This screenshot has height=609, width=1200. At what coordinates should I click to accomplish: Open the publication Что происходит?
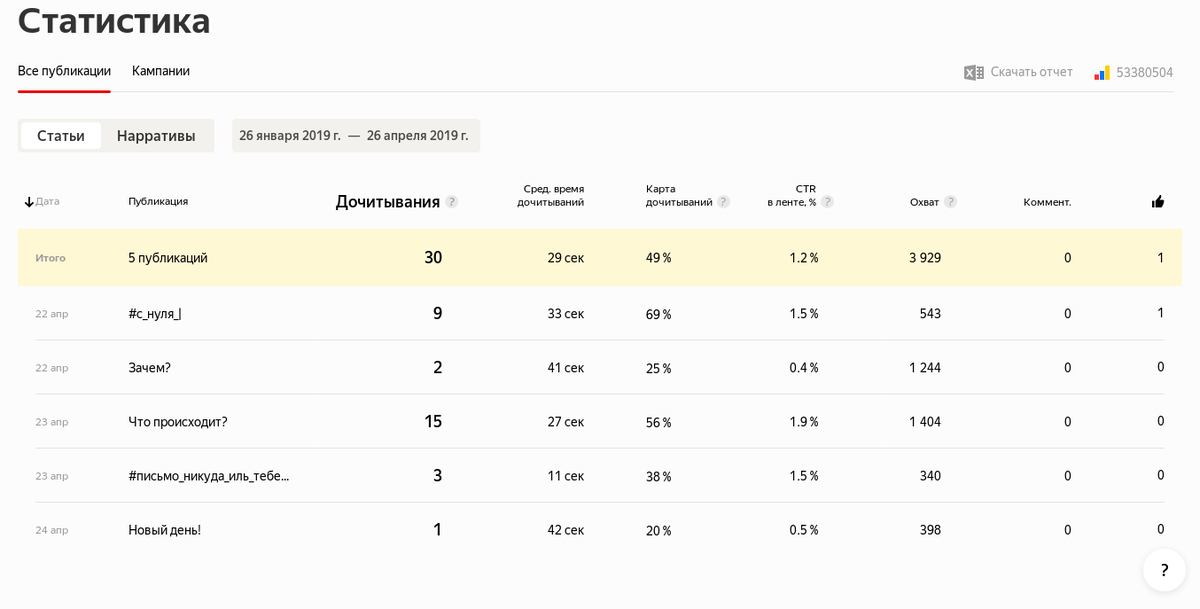click(178, 422)
